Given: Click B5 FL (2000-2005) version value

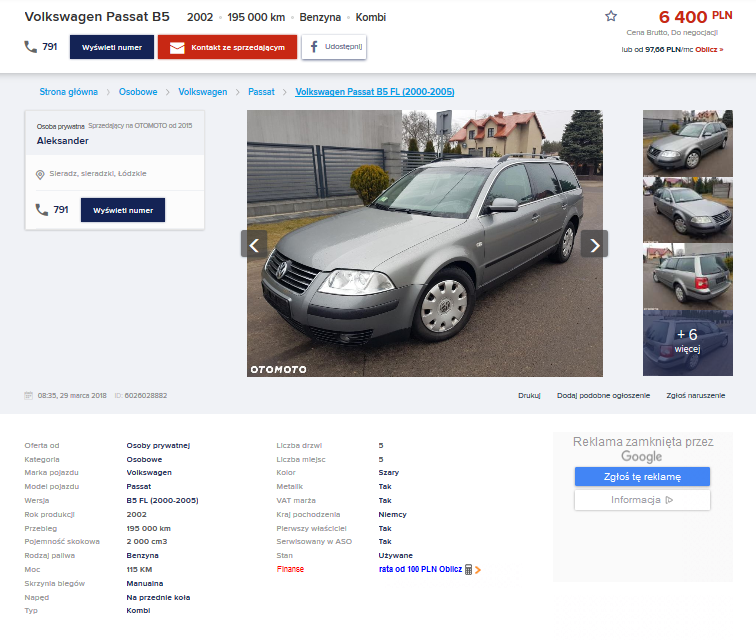Looking at the screenshot, I should (x=162, y=501).
